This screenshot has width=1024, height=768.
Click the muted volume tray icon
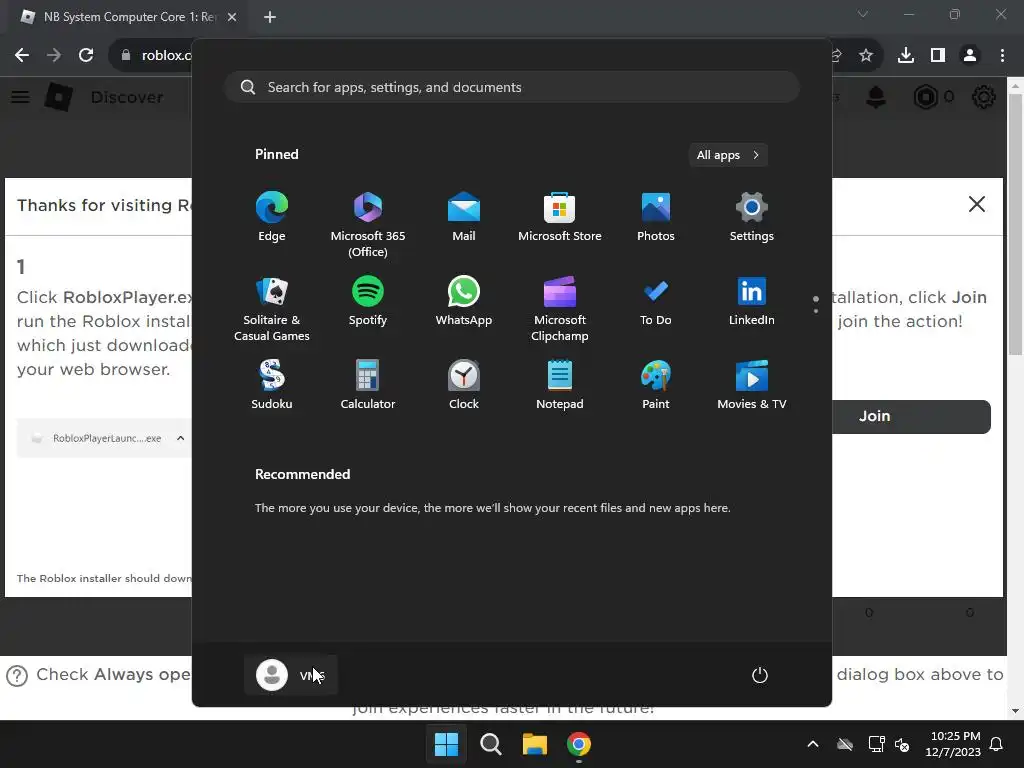click(x=902, y=744)
